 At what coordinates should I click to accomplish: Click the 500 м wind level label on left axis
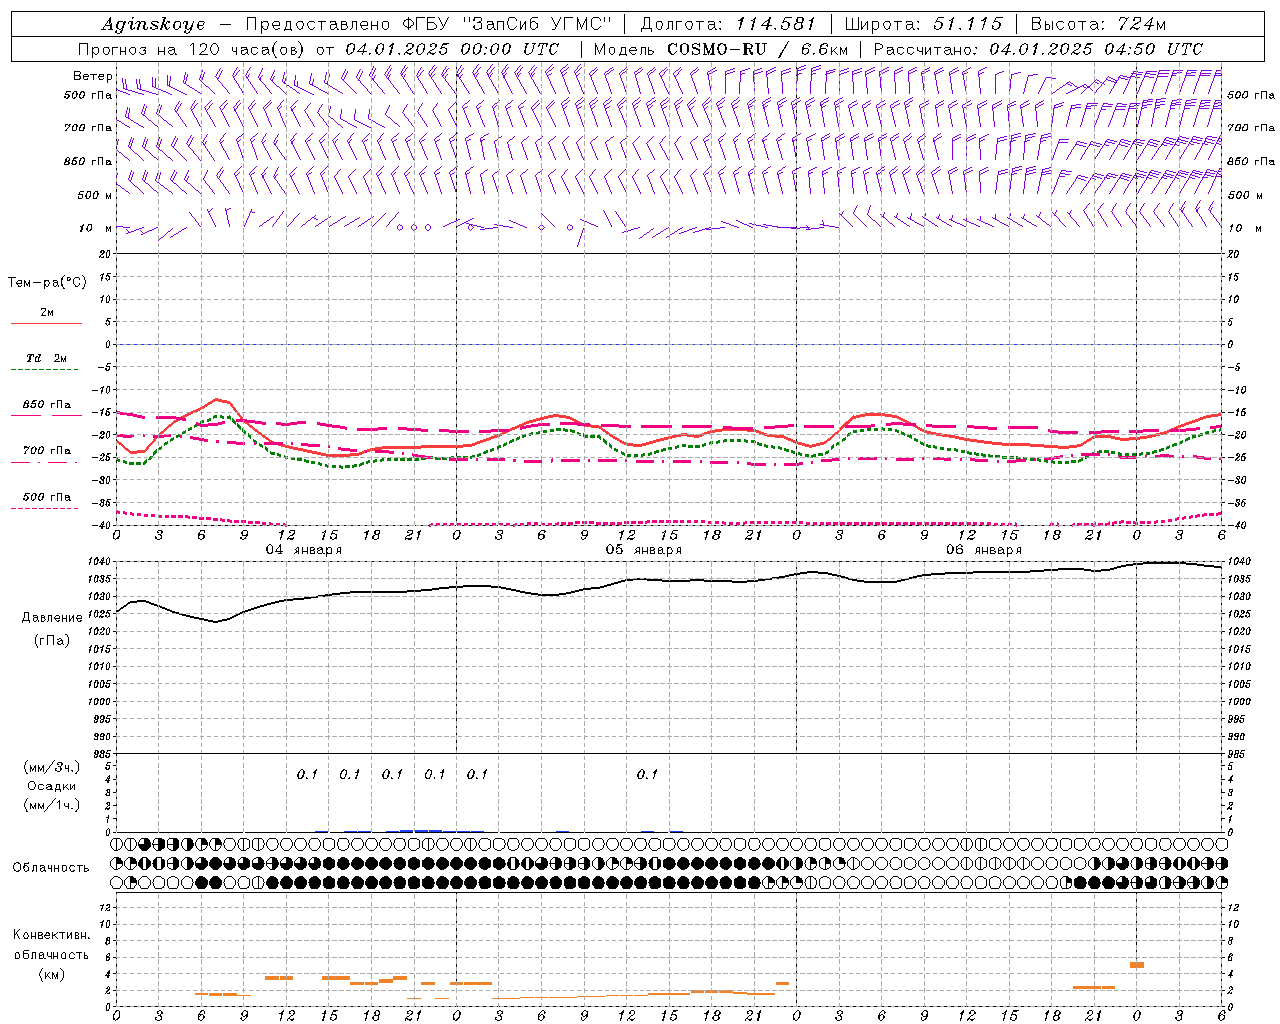[95, 195]
